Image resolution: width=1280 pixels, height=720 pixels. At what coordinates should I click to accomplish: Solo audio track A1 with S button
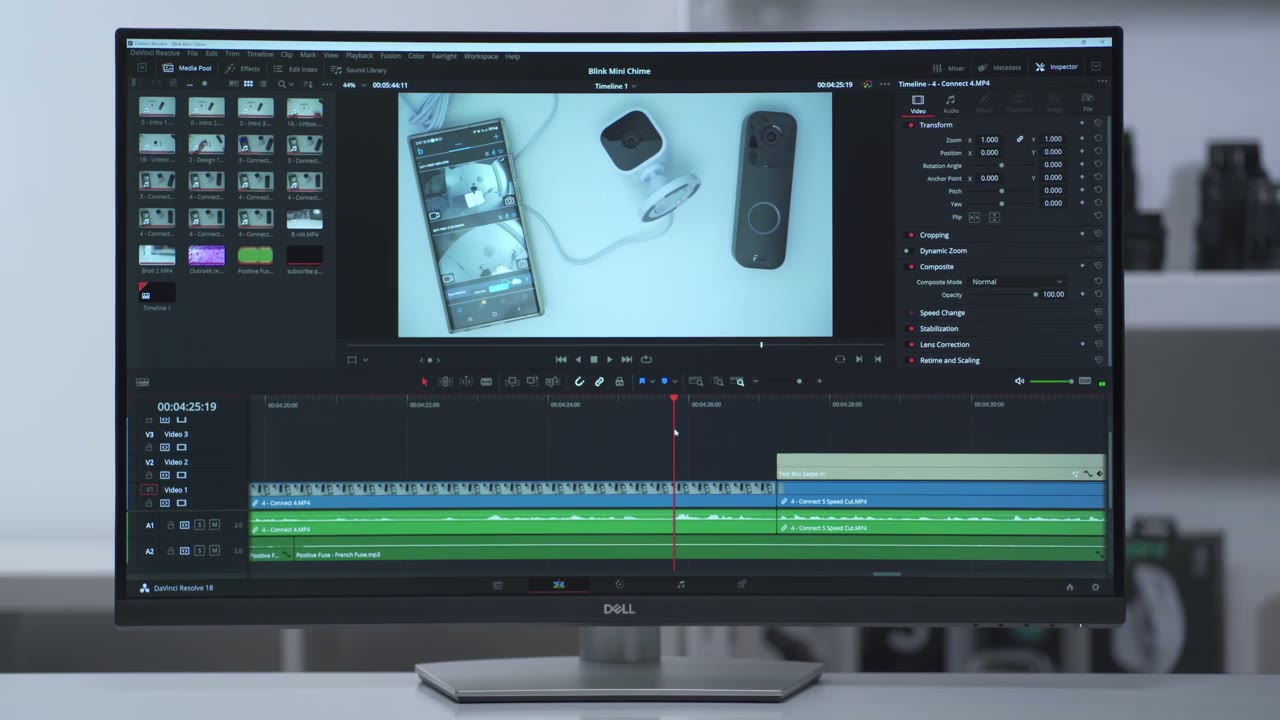tap(199, 525)
